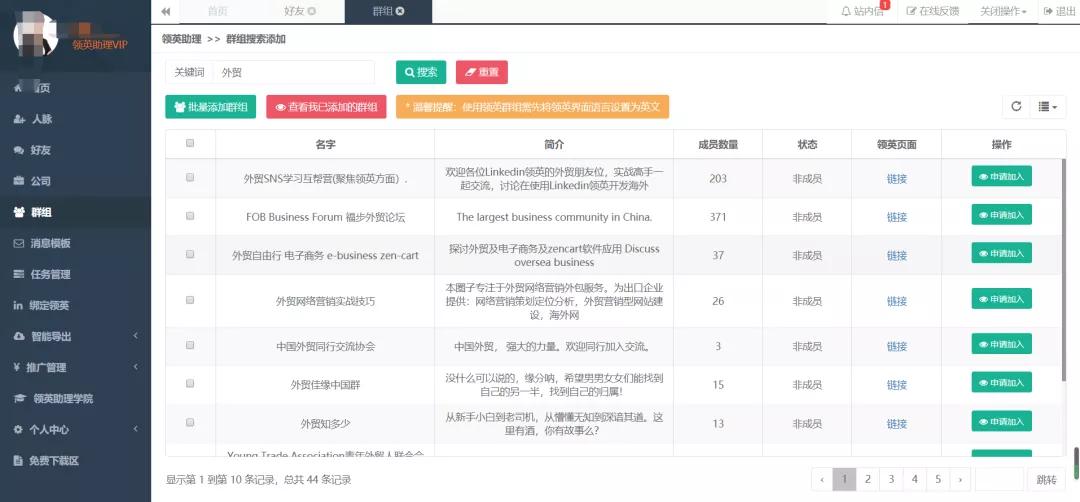Check the 外贸知多少 row checkbox
This screenshot has width=1080, height=502.
click(x=190, y=422)
